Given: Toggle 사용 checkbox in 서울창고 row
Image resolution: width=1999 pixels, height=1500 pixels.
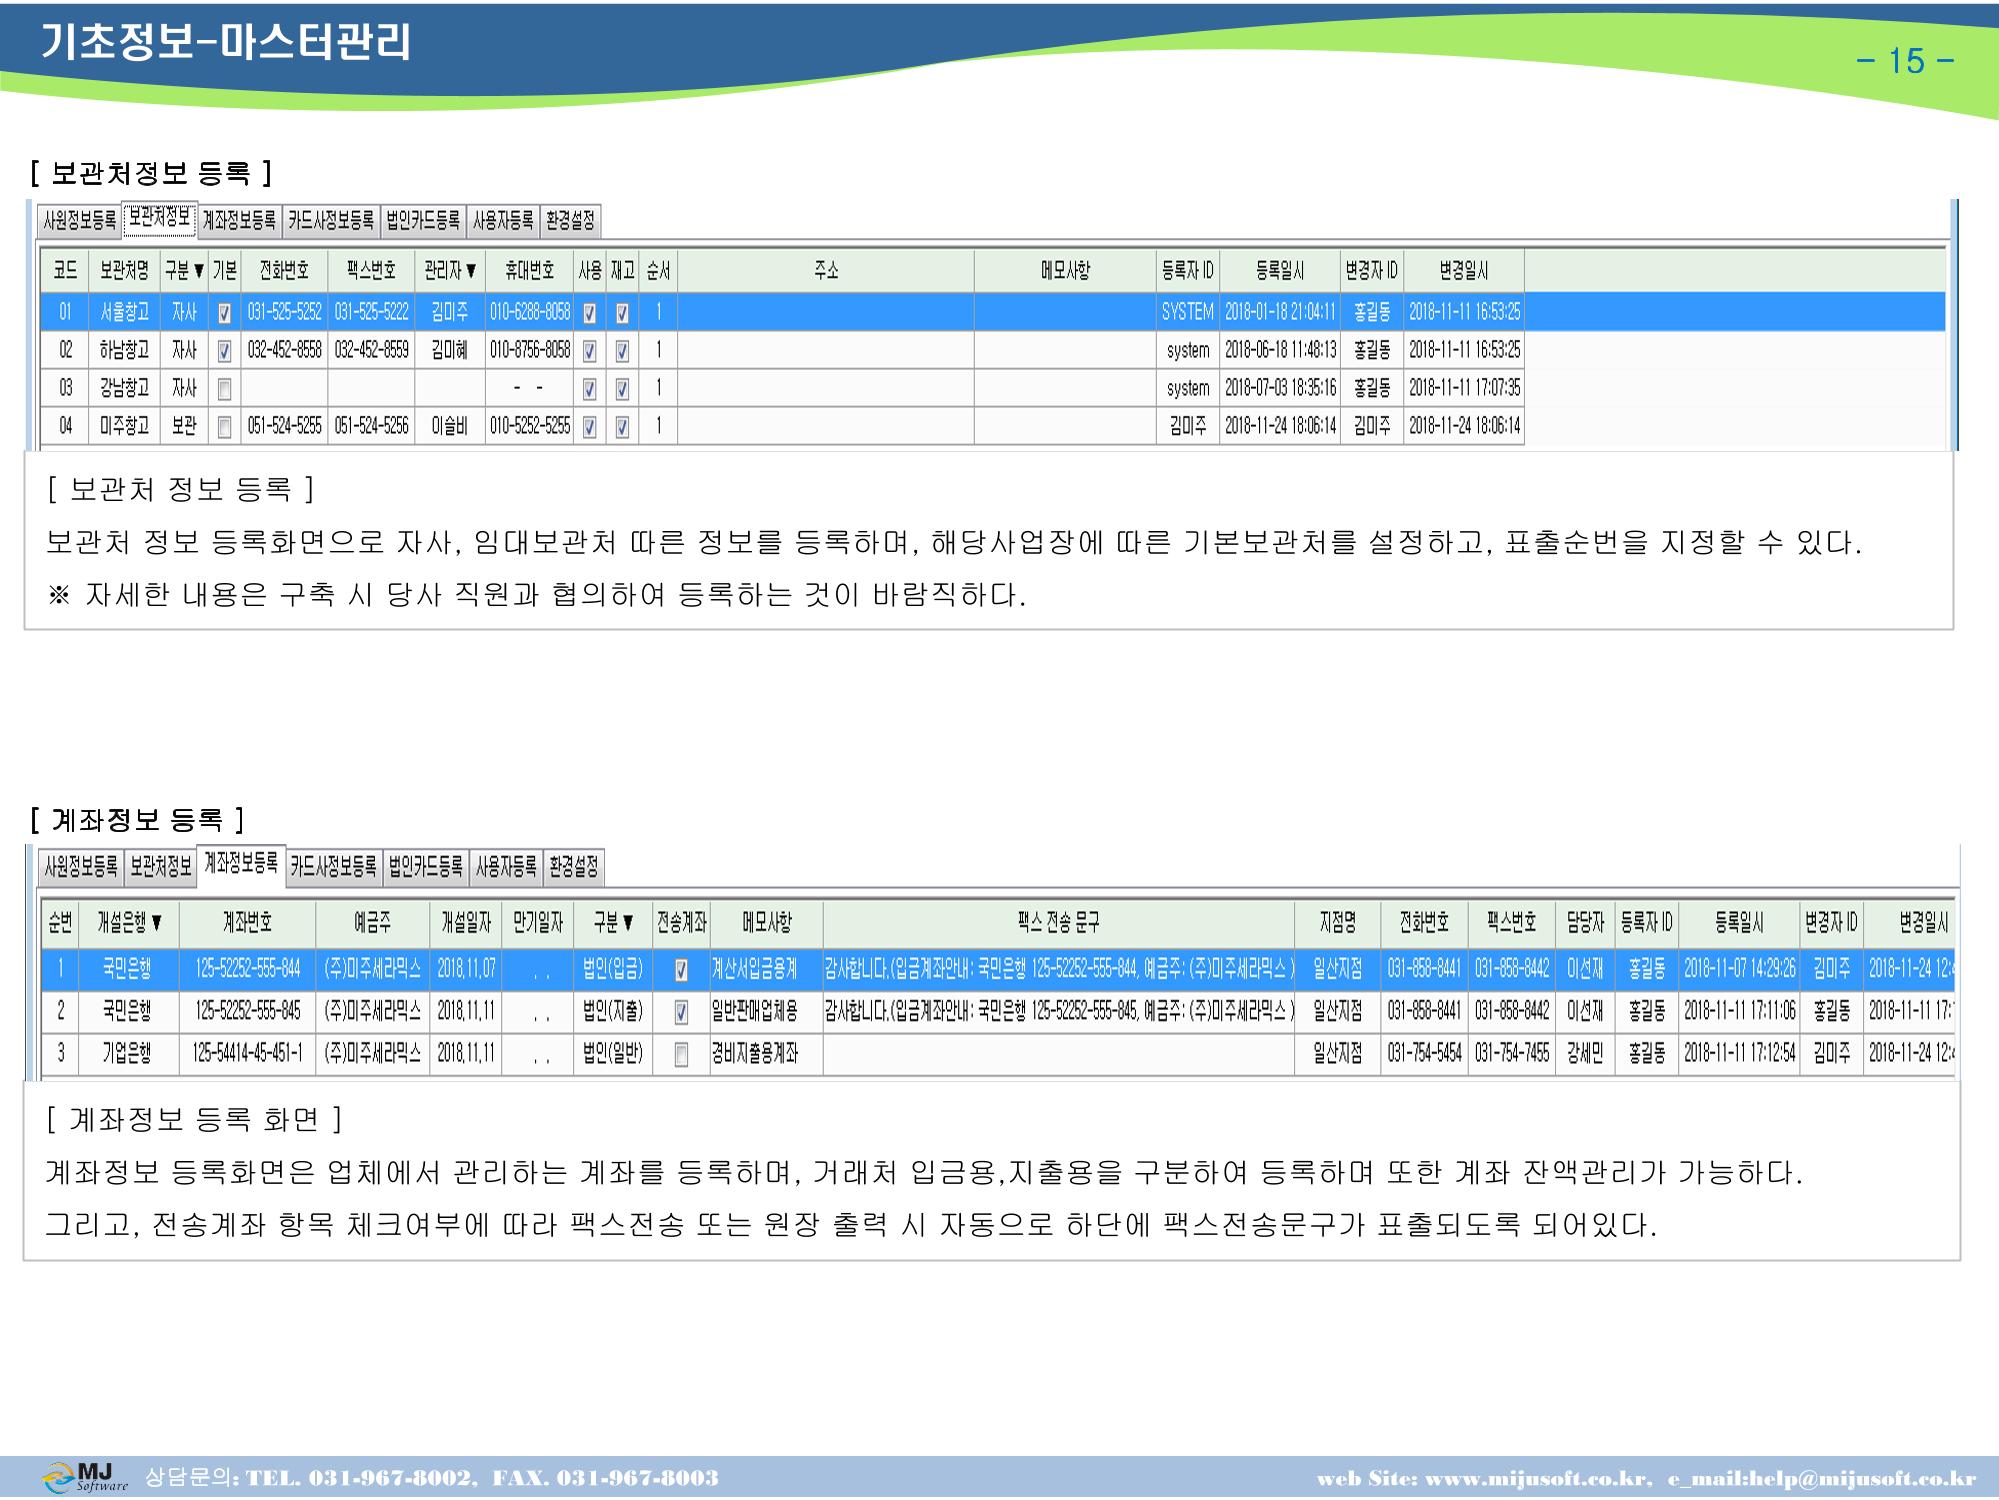Looking at the screenshot, I should pos(589,313).
